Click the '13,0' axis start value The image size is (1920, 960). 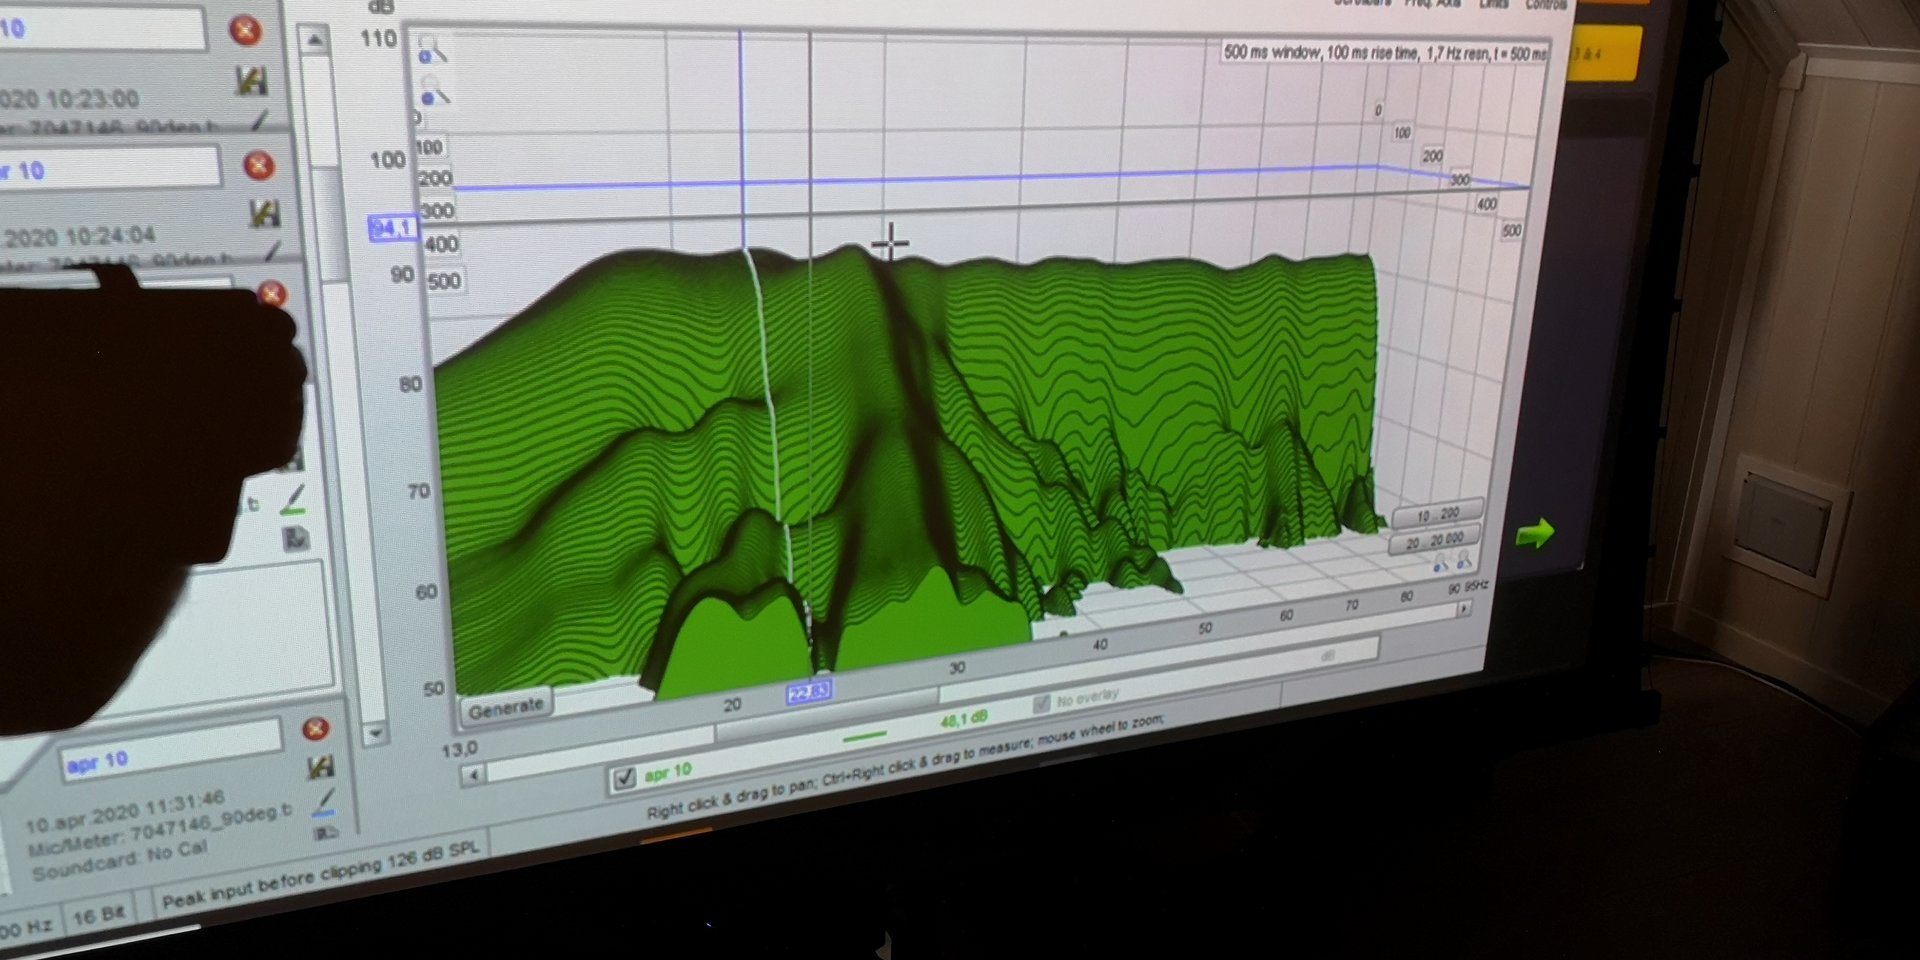[x=459, y=749]
